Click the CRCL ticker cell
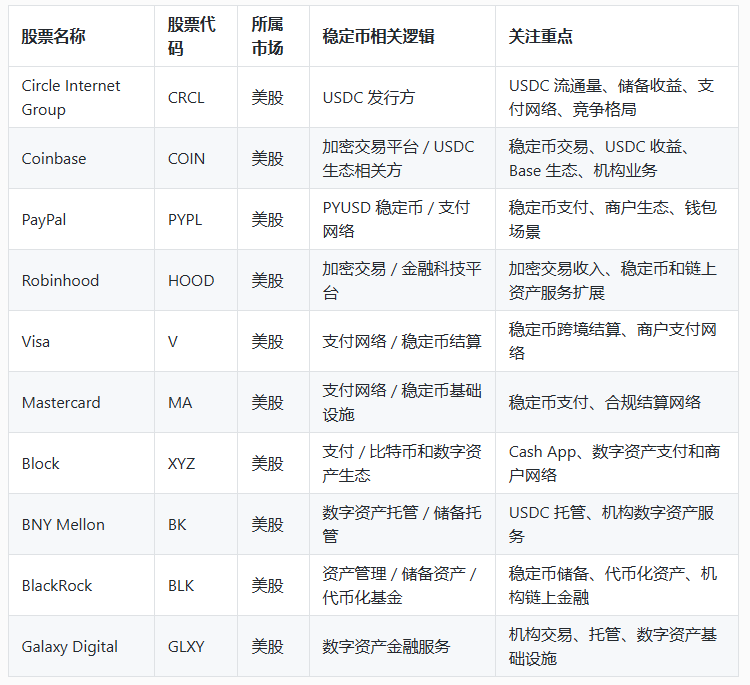The image size is (750, 685). [x=196, y=97]
